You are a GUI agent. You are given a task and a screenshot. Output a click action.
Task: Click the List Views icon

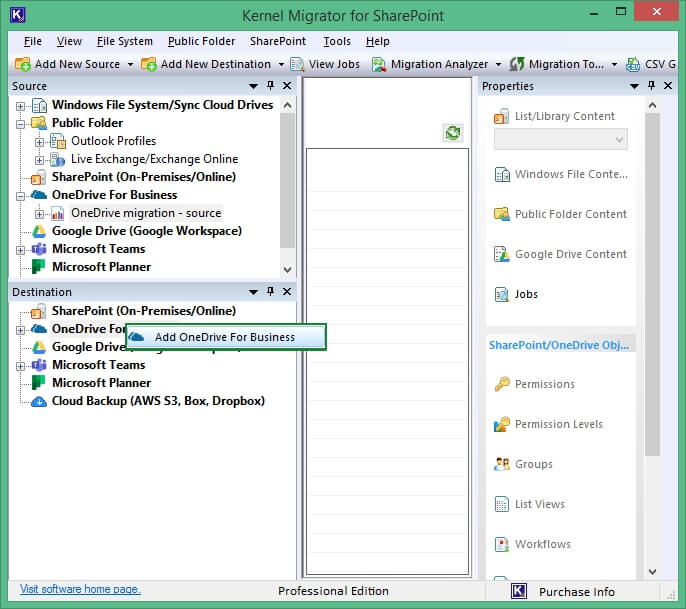pyautogui.click(x=502, y=504)
